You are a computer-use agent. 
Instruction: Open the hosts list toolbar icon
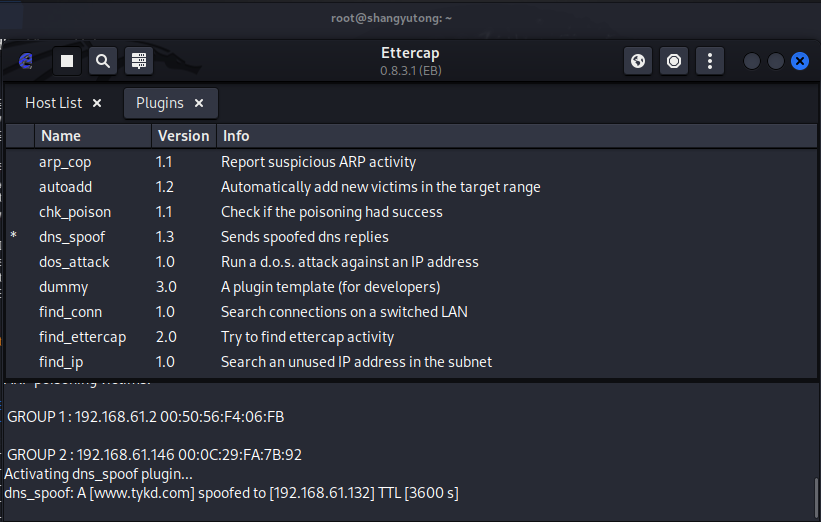coord(139,61)
